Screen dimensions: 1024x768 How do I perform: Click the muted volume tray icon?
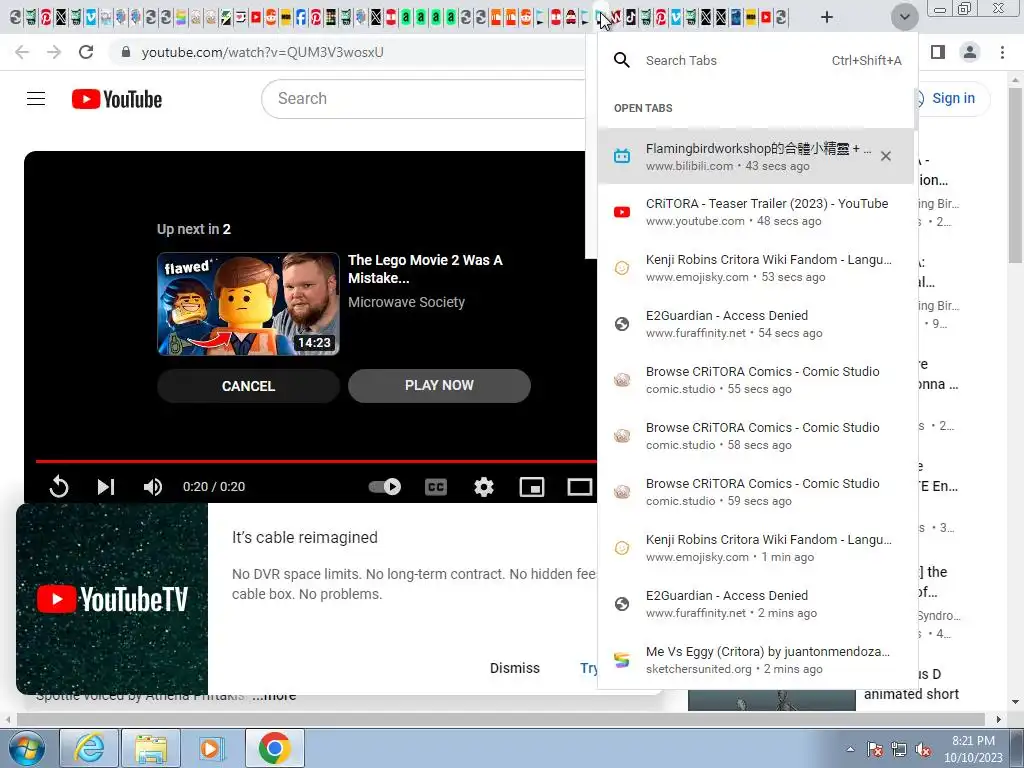click(x=923, y=750)
